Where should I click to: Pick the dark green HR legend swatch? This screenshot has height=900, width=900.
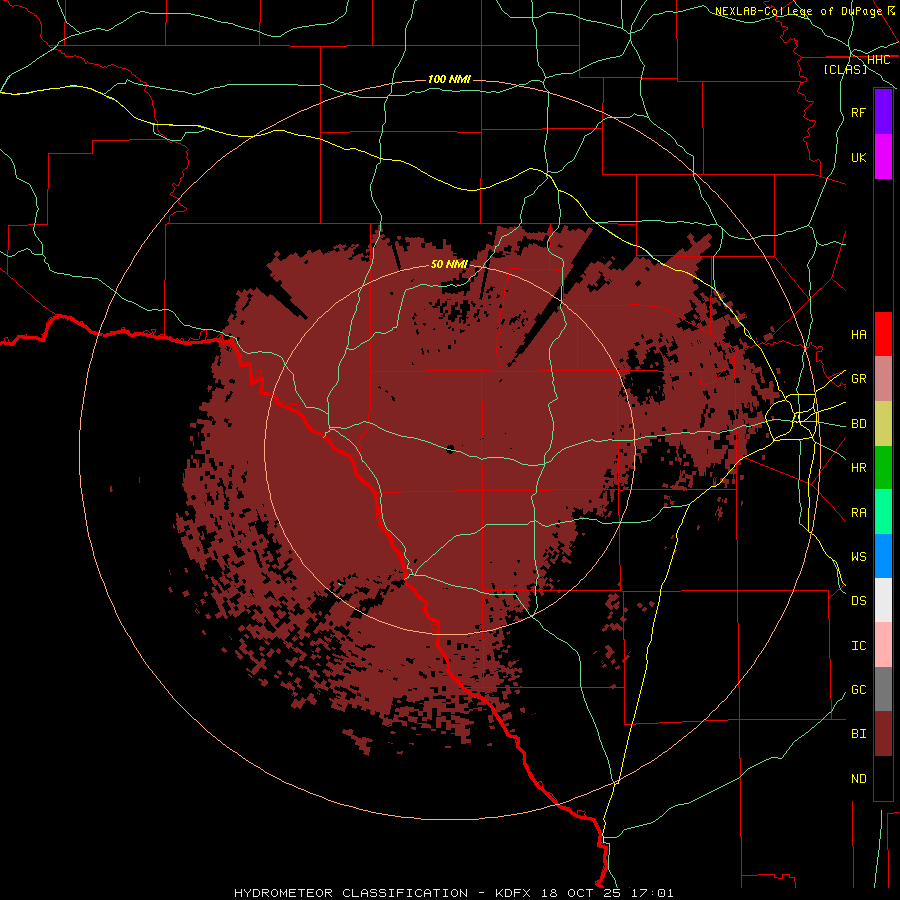point(883,468)
